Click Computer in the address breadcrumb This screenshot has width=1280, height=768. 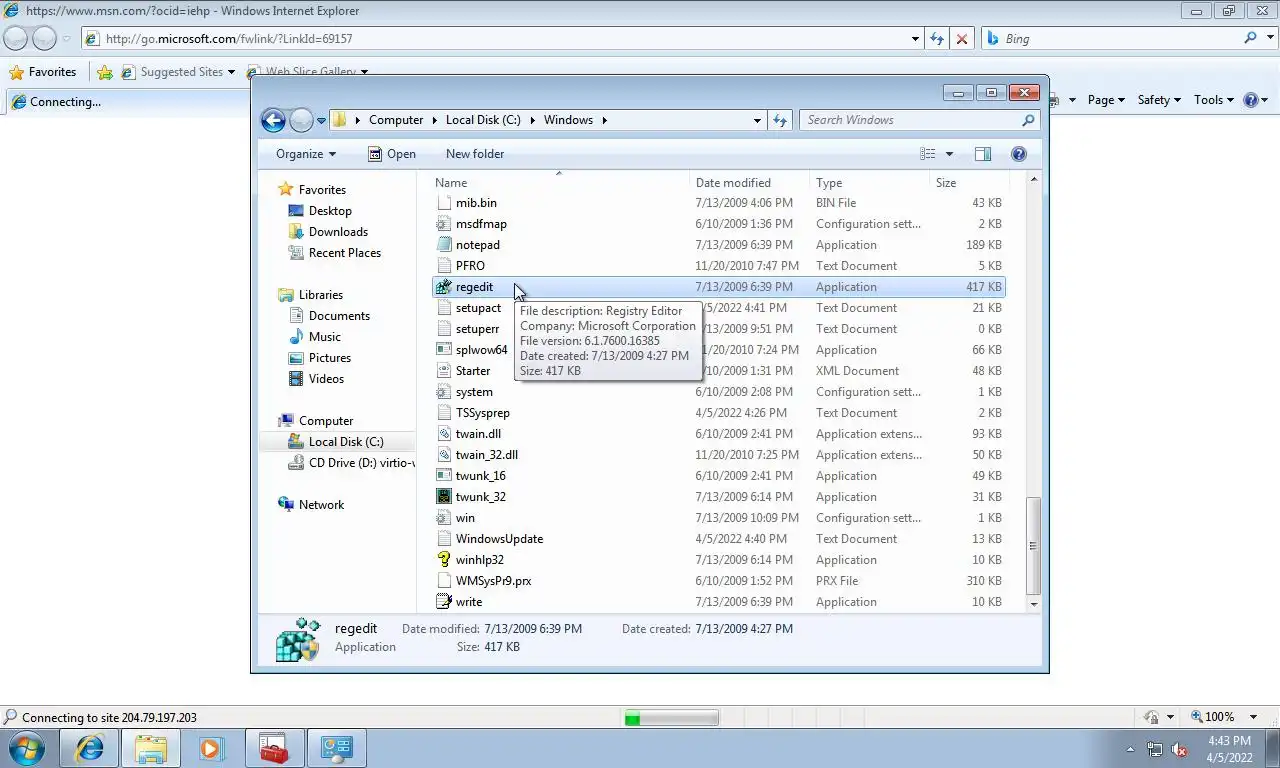pos(396,120)
